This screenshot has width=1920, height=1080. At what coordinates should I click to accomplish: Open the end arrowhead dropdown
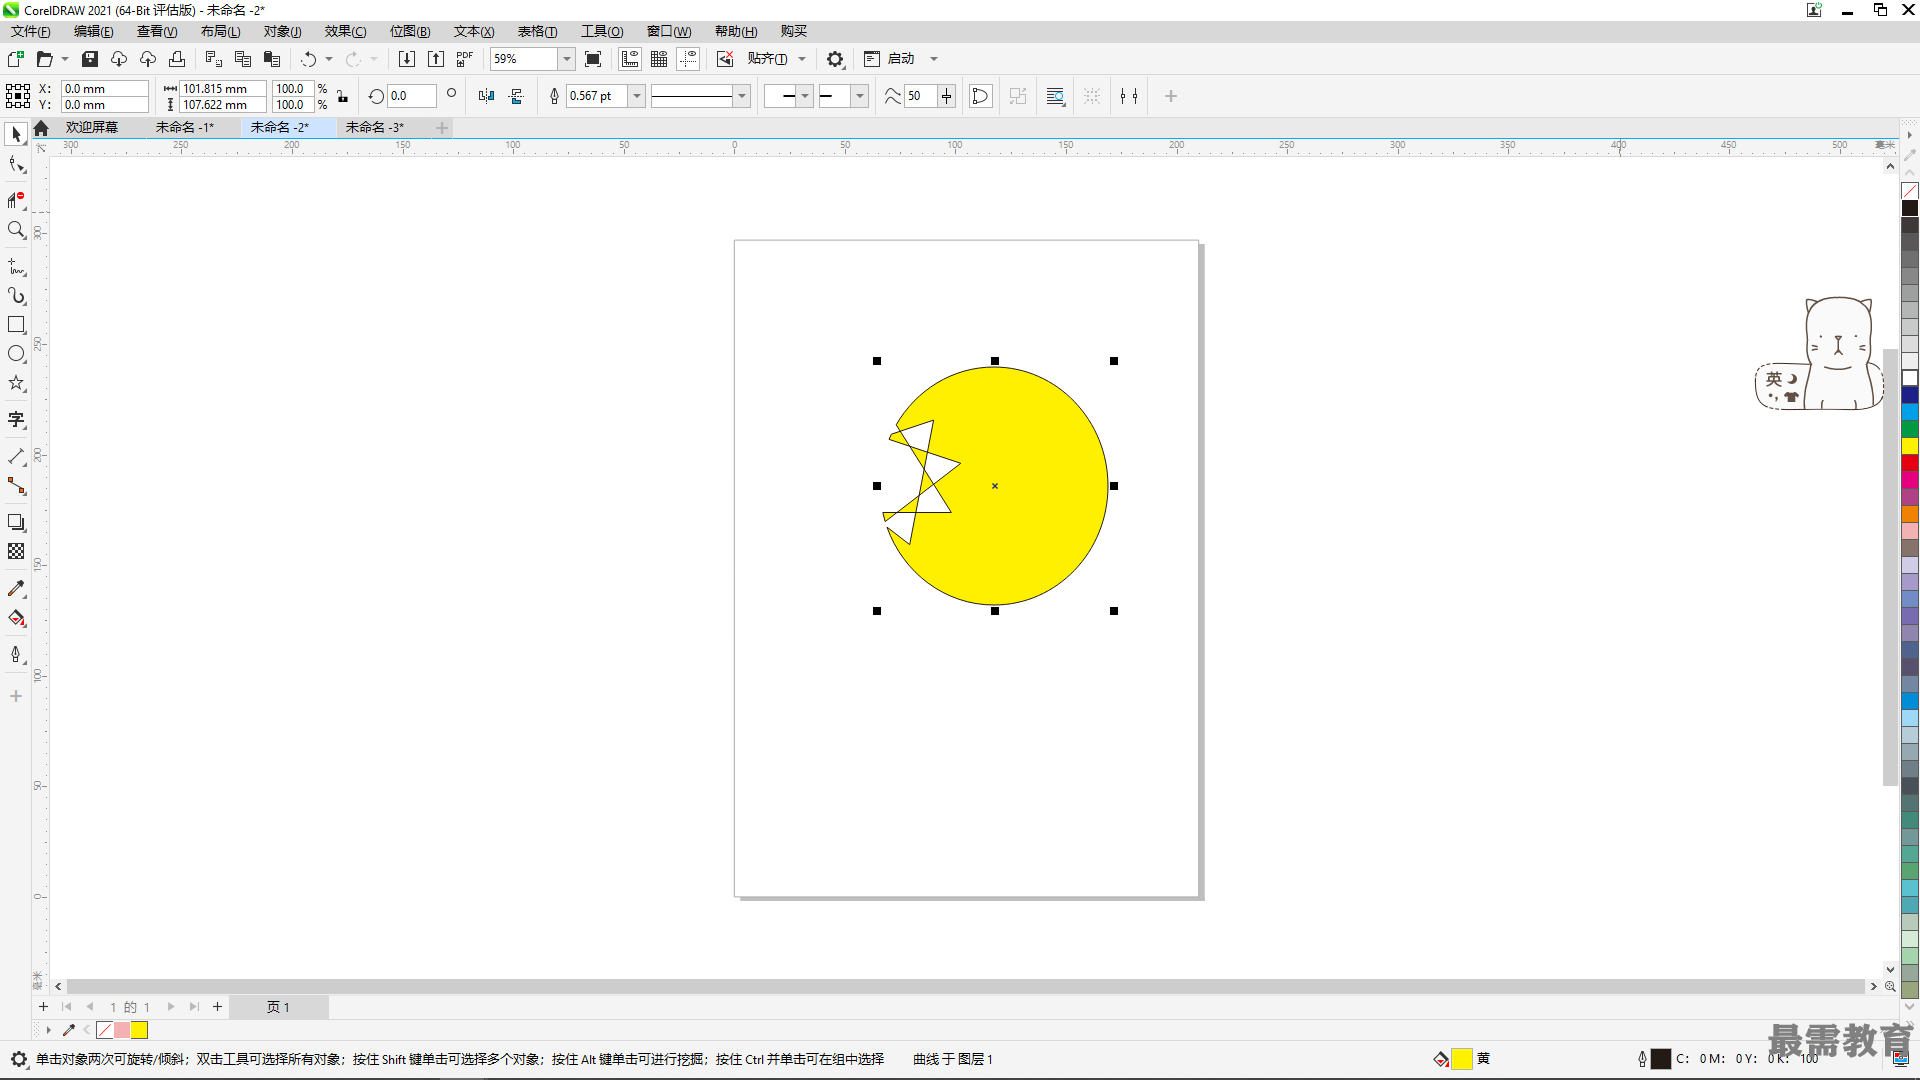859,96
